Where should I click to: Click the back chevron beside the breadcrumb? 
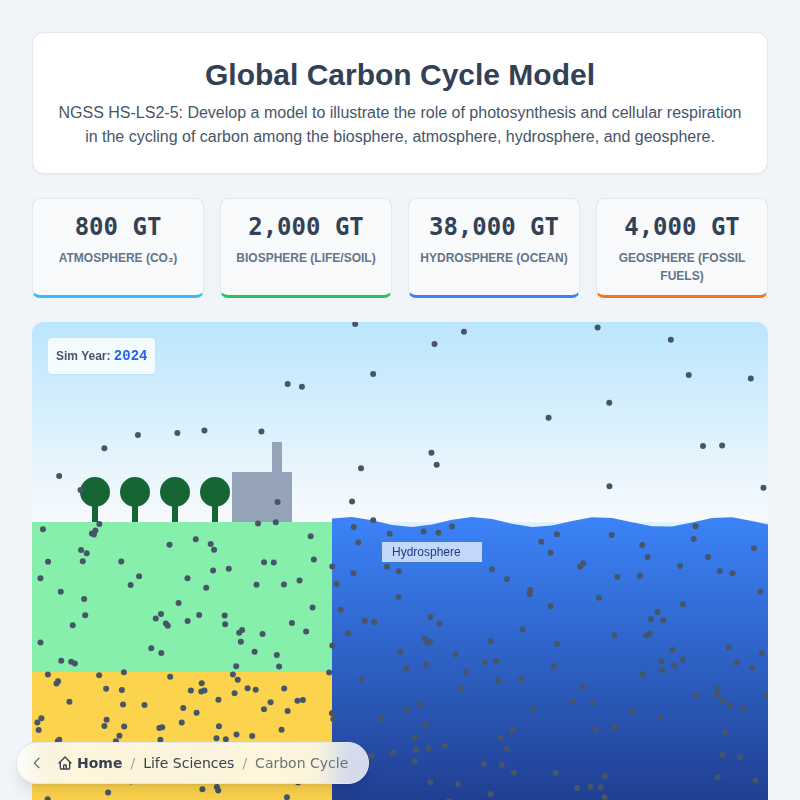tap(36, 763)
